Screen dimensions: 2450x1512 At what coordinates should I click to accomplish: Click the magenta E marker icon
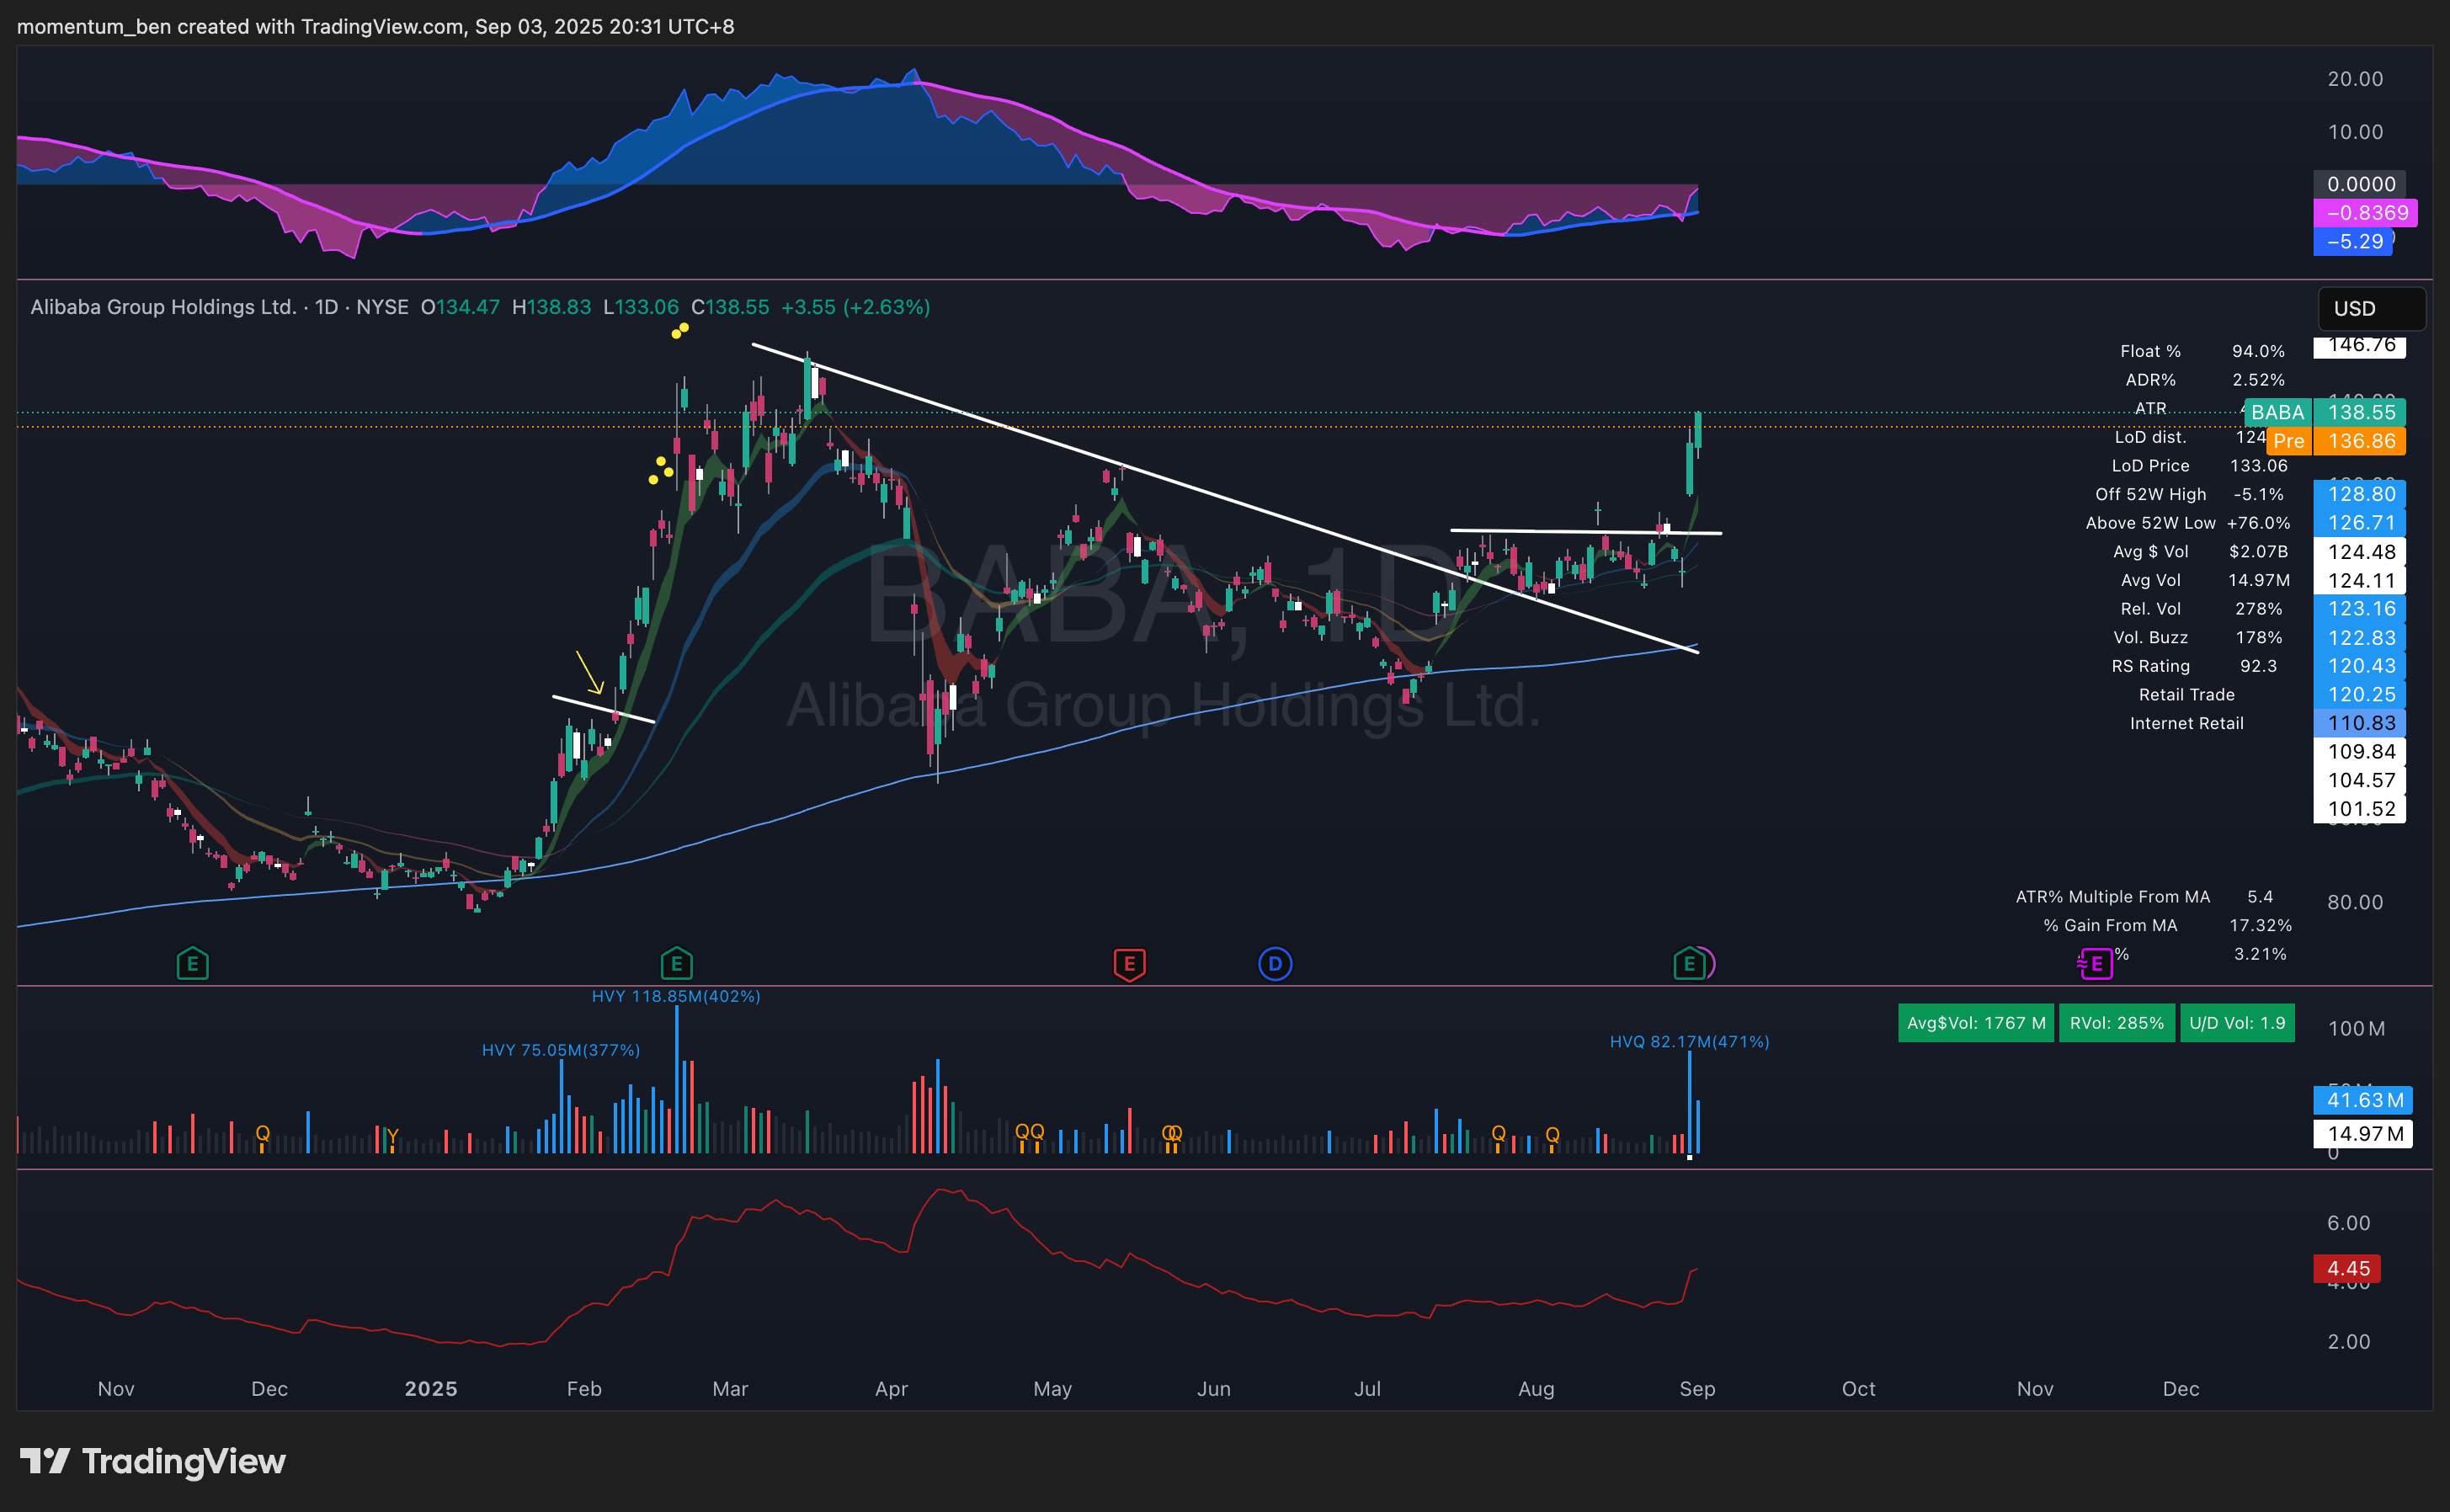click(2096, 964)
